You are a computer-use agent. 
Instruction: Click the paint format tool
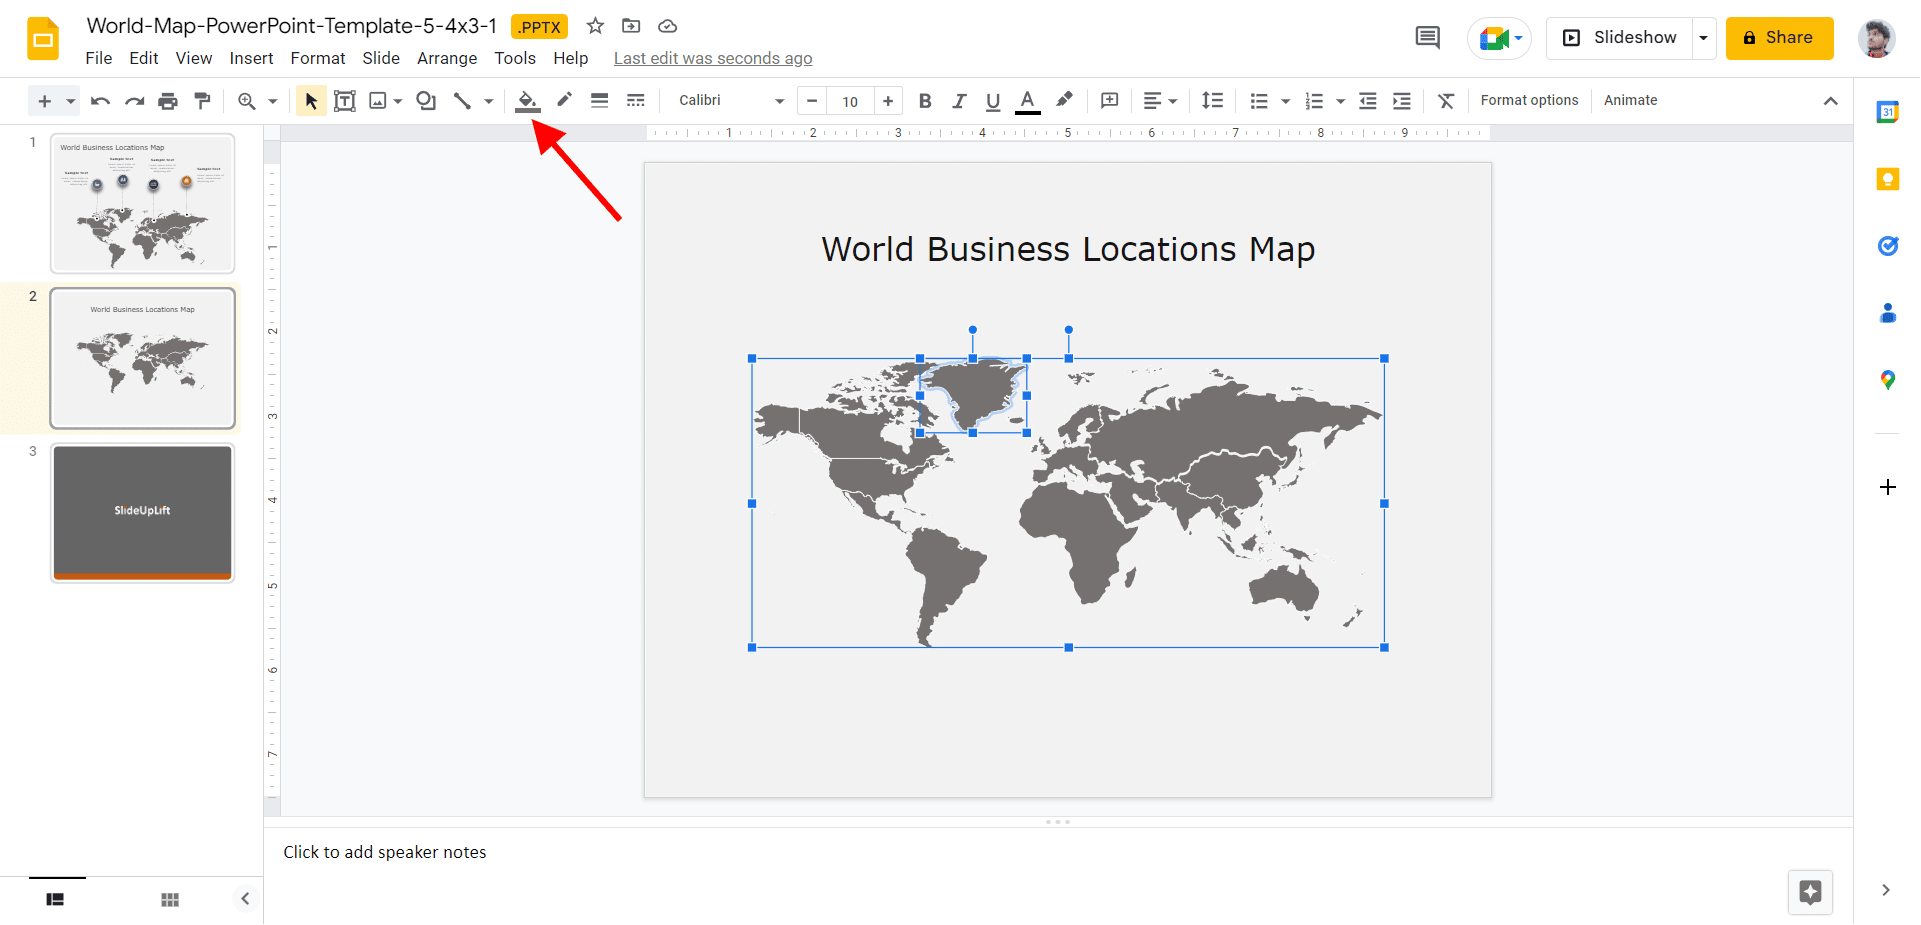[x=203, y=100]
